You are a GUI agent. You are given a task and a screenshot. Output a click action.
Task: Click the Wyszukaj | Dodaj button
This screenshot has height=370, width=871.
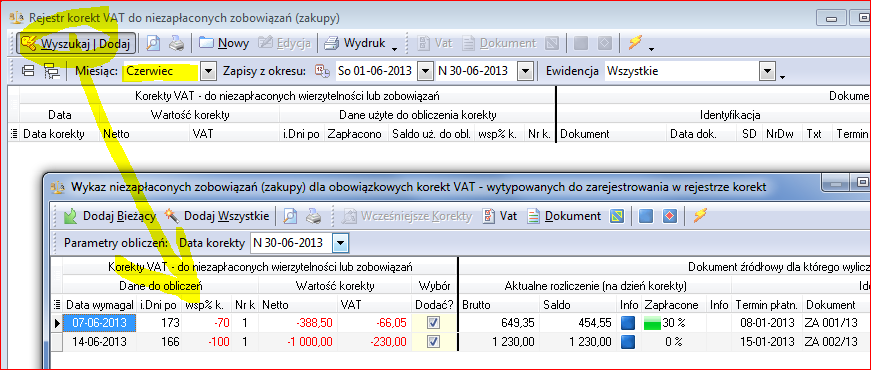point(76,43)
